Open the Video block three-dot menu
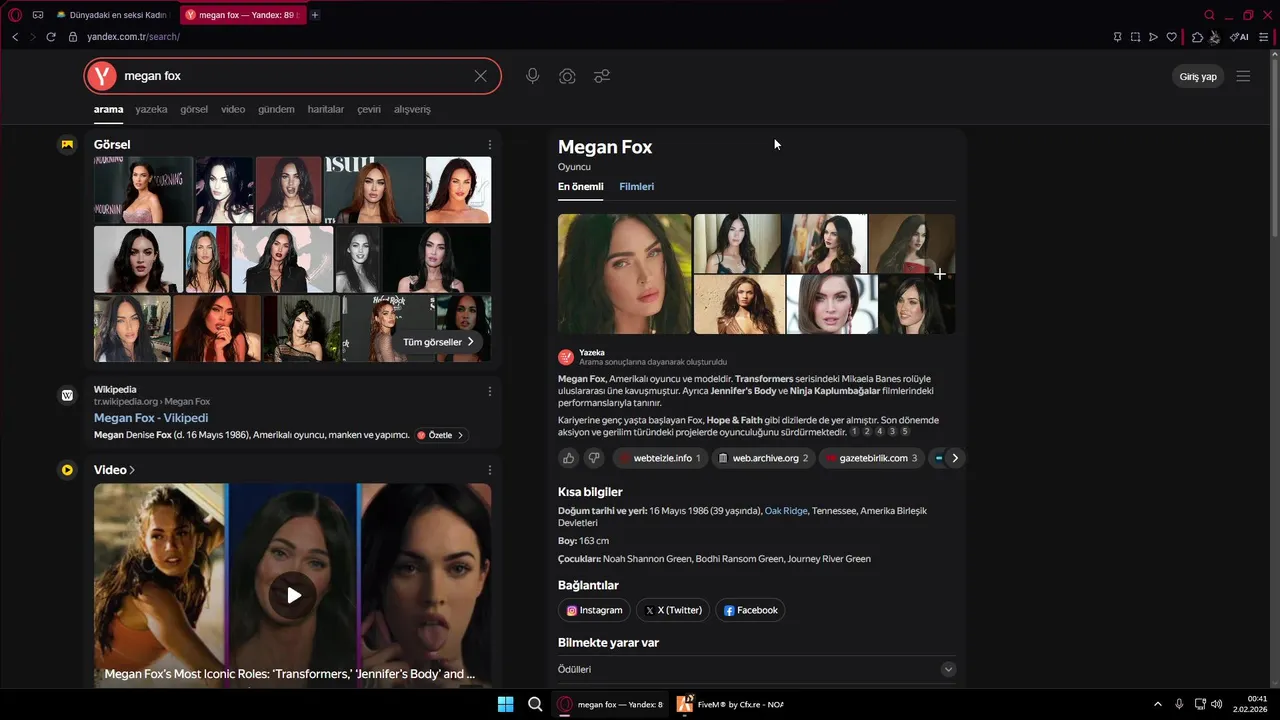Image resolution: width=1280 pixels, height=720 pixels. [x=489, y=470]
